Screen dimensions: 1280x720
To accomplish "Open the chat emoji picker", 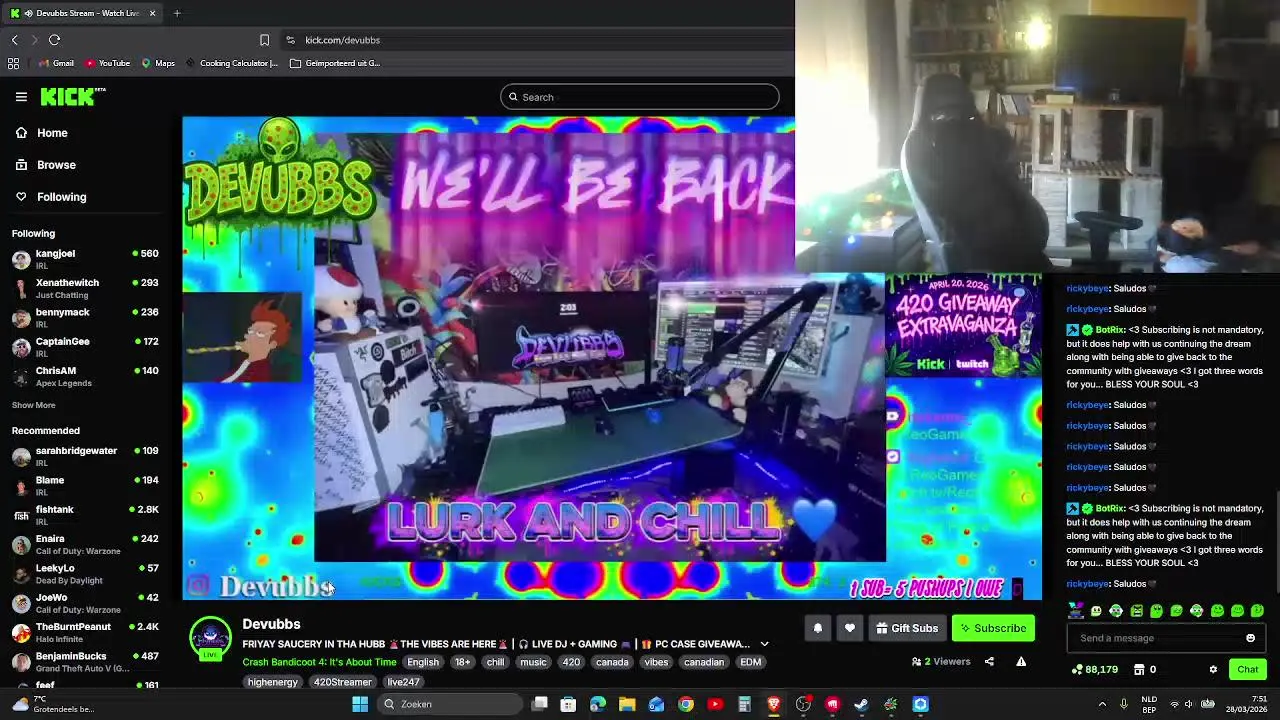I will 1250,638.
